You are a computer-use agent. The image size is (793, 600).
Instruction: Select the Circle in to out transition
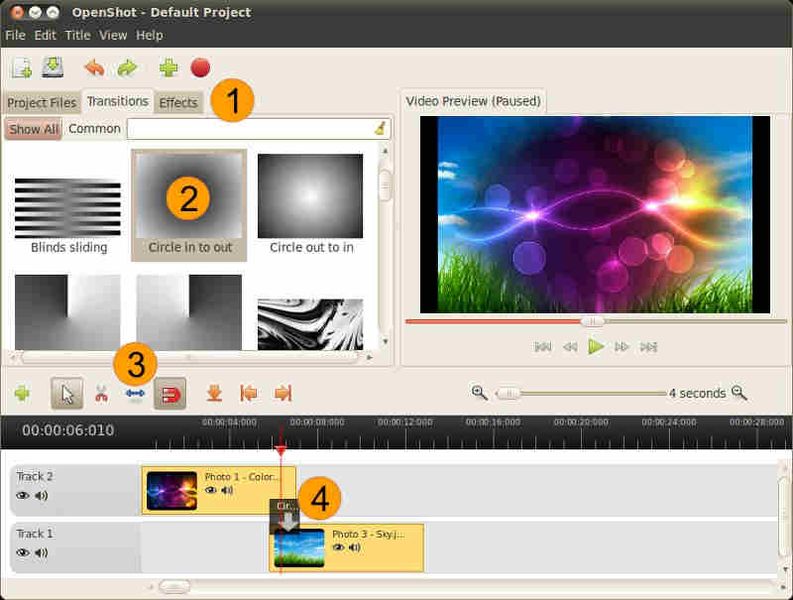pos(189,205)
